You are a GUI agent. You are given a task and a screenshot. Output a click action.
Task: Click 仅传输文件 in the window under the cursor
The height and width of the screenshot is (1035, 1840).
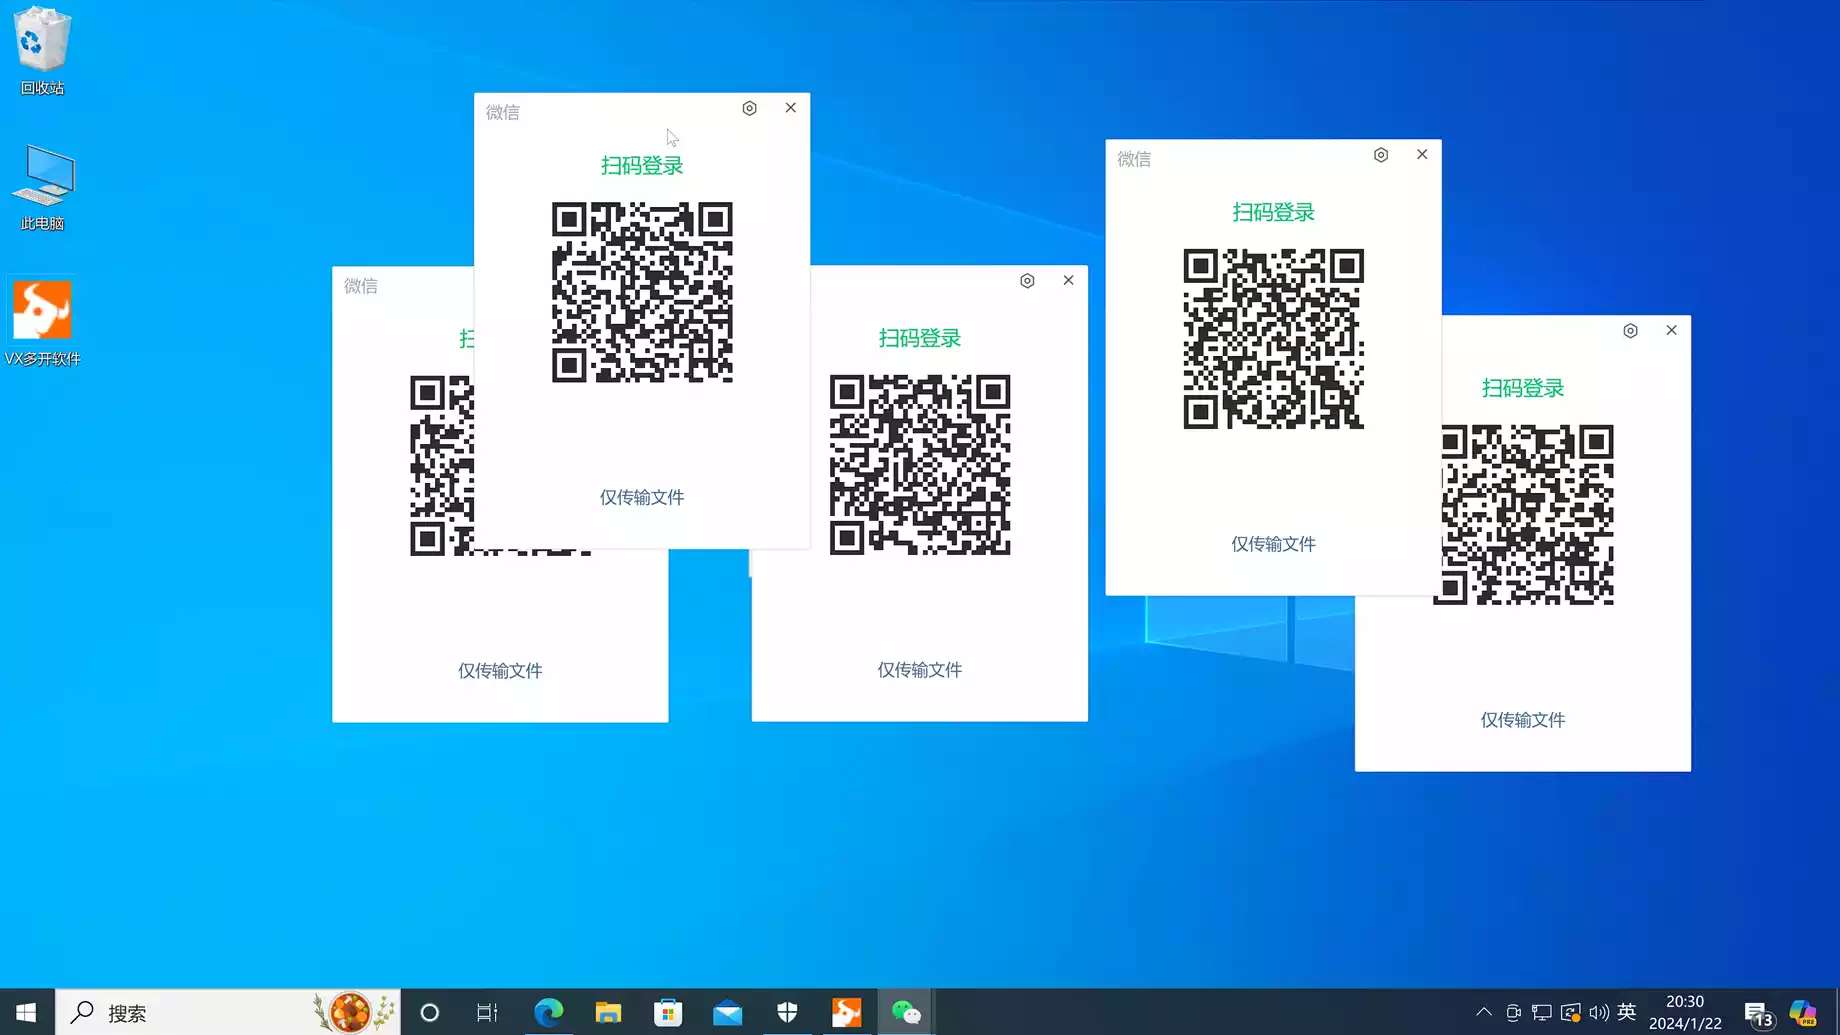coord(642,497)
